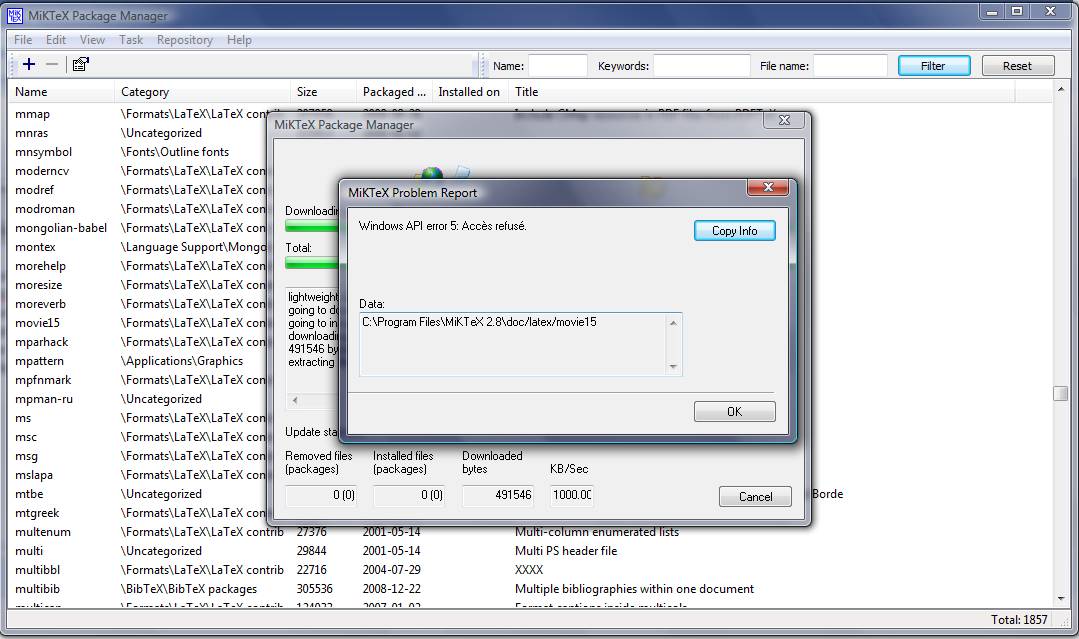Click the remove package minus icon
The image size is (1079, 639).
tap(52, 64)
